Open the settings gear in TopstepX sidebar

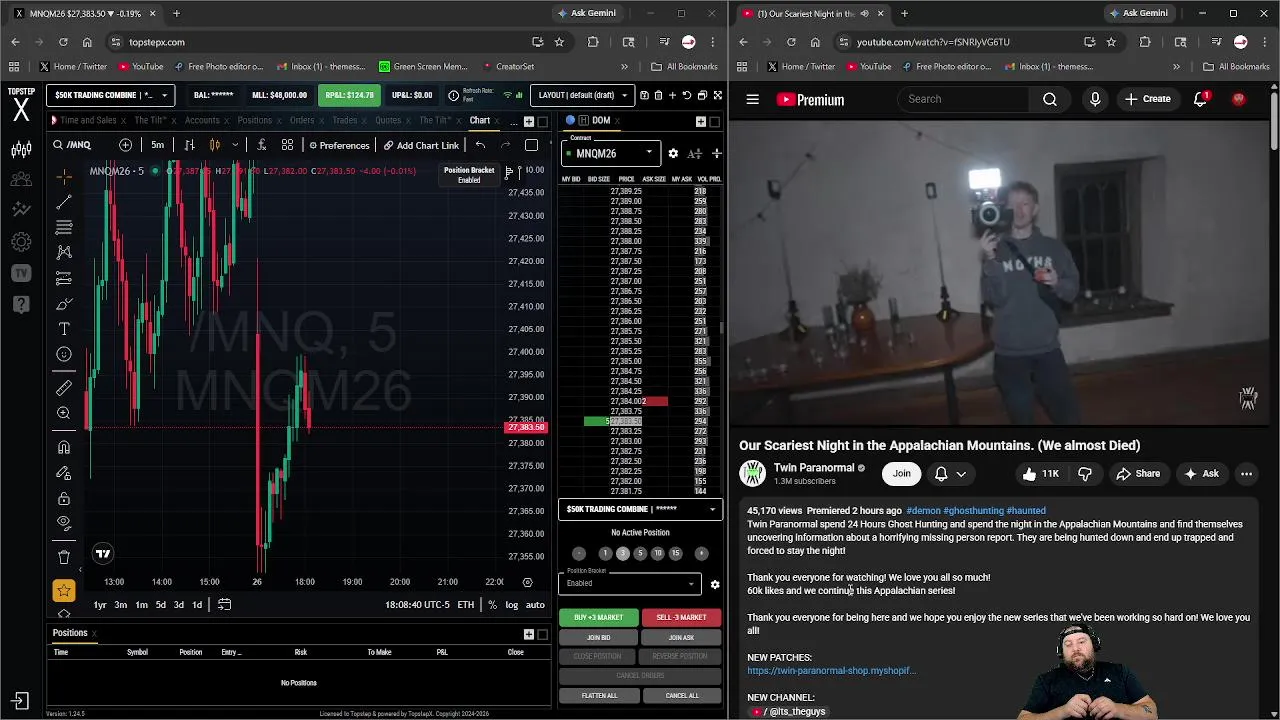(x=21, y=242)
